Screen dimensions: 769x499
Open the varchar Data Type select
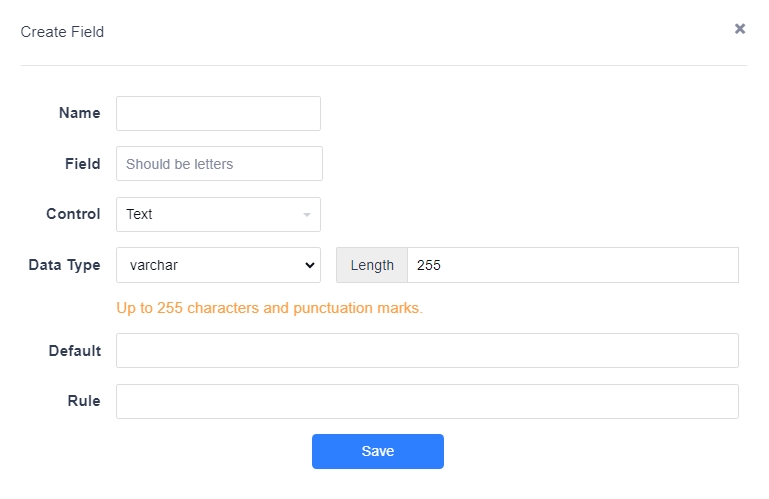pyautogui.click(x=218, y=265)
